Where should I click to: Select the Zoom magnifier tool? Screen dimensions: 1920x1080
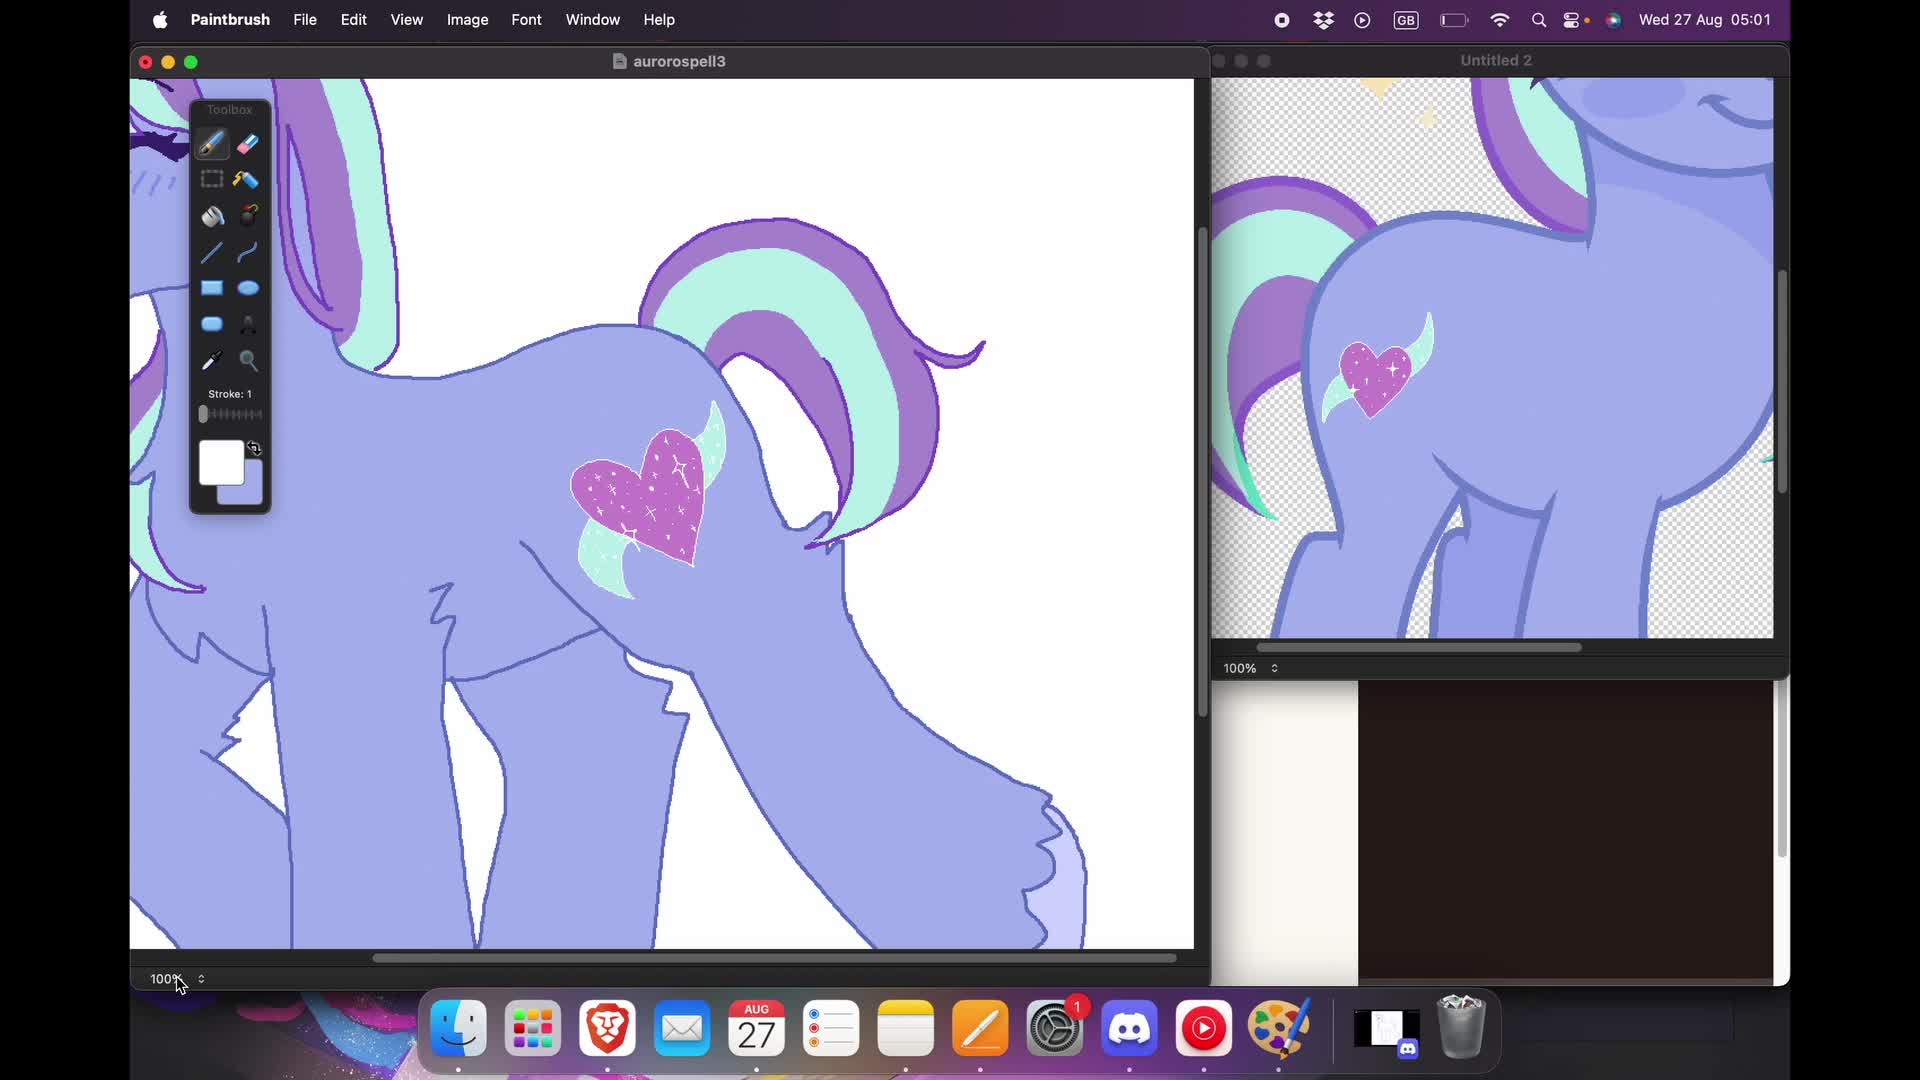point(248,360)
